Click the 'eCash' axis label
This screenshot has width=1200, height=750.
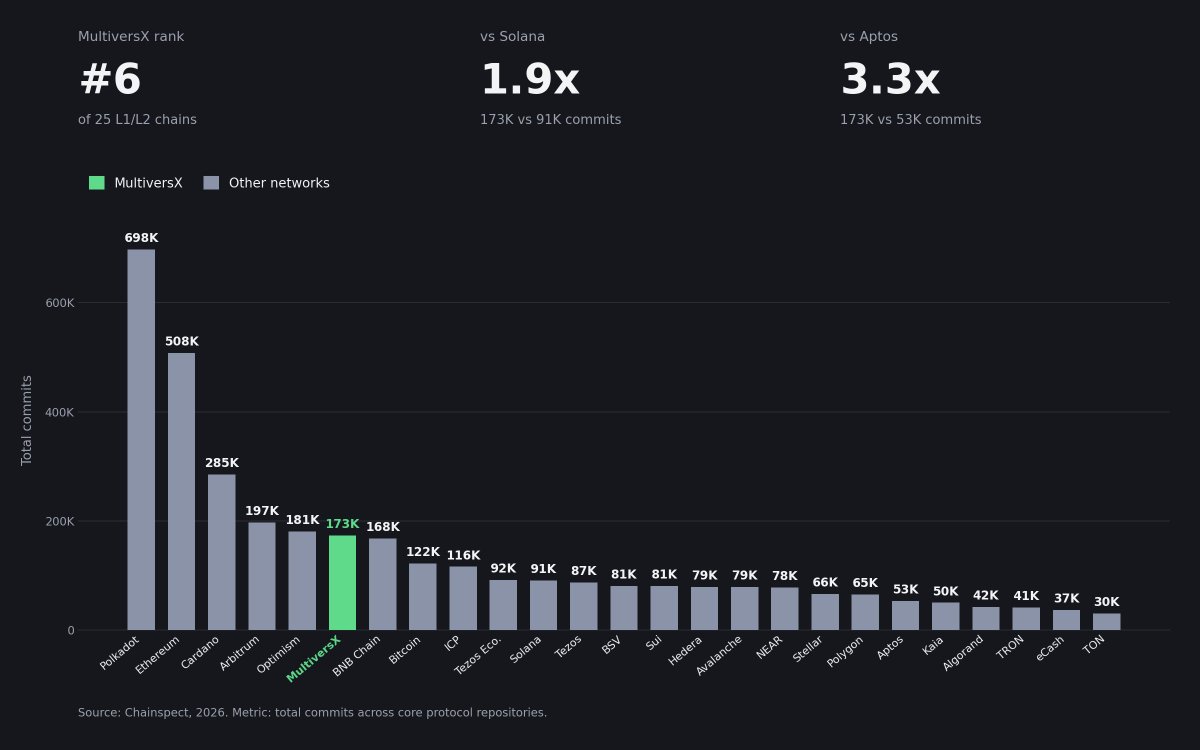(1050, 648)
